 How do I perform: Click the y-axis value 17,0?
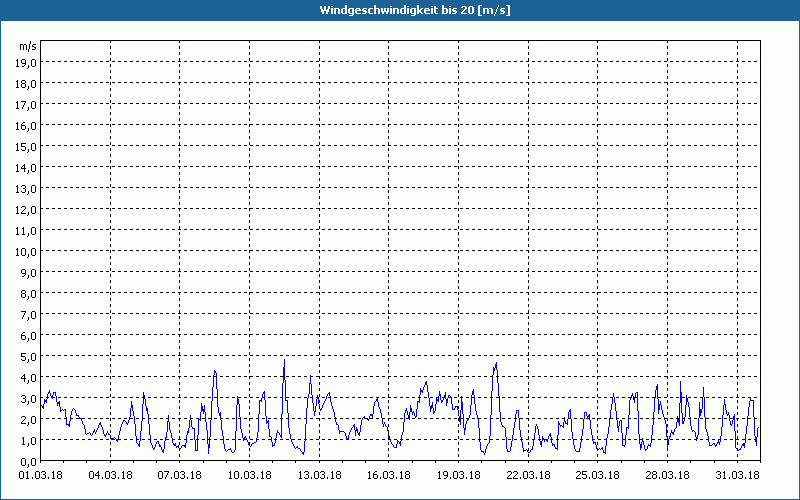(x=25, y=105)
